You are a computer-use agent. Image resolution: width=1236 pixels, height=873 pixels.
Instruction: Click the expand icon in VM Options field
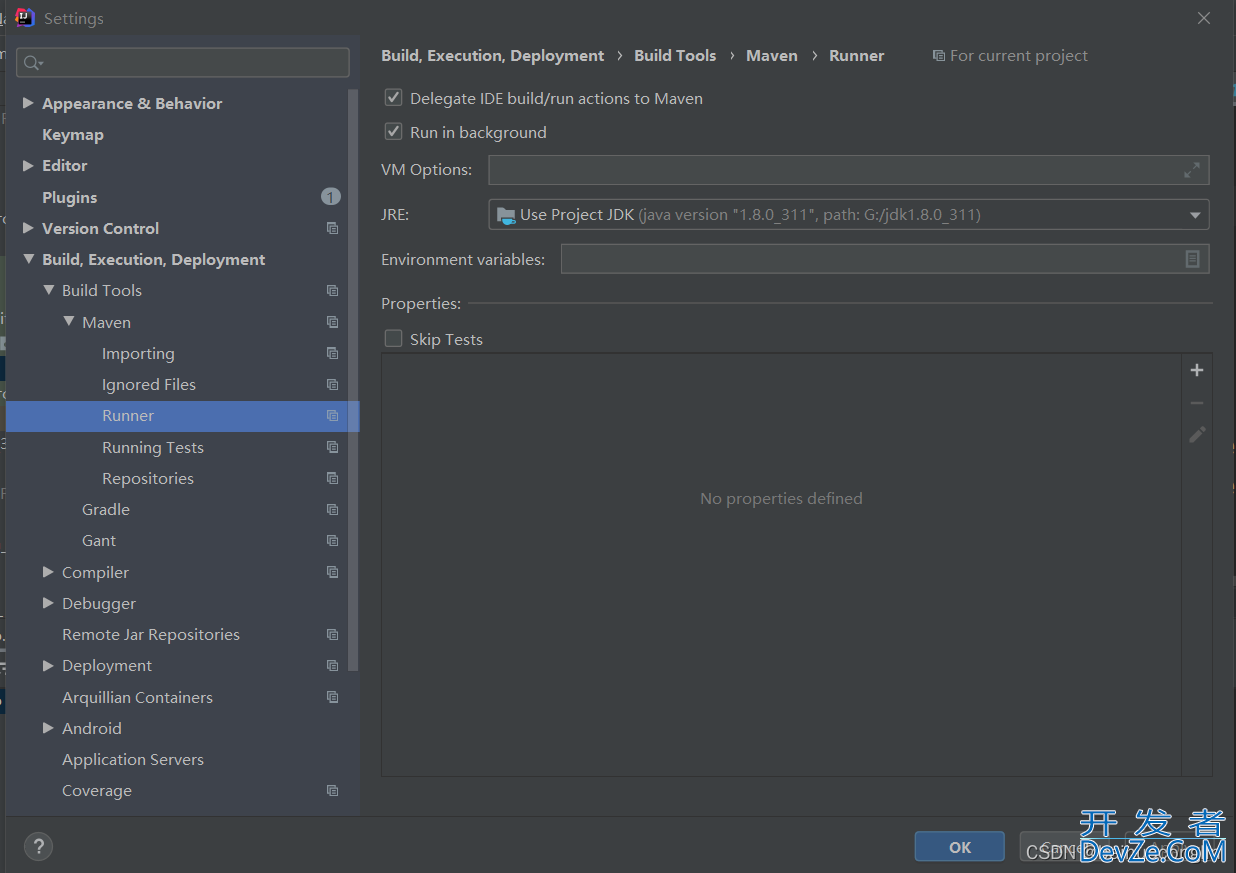1192,170
